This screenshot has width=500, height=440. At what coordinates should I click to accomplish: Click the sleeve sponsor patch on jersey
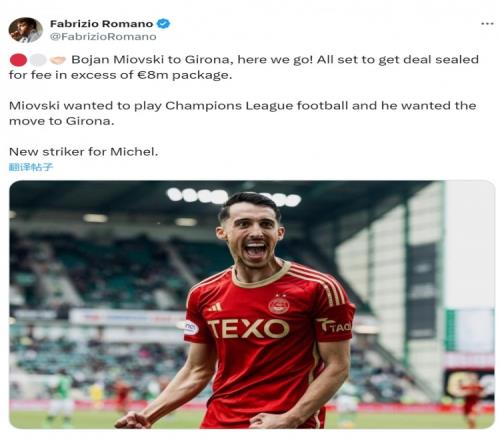coord(336,326)
